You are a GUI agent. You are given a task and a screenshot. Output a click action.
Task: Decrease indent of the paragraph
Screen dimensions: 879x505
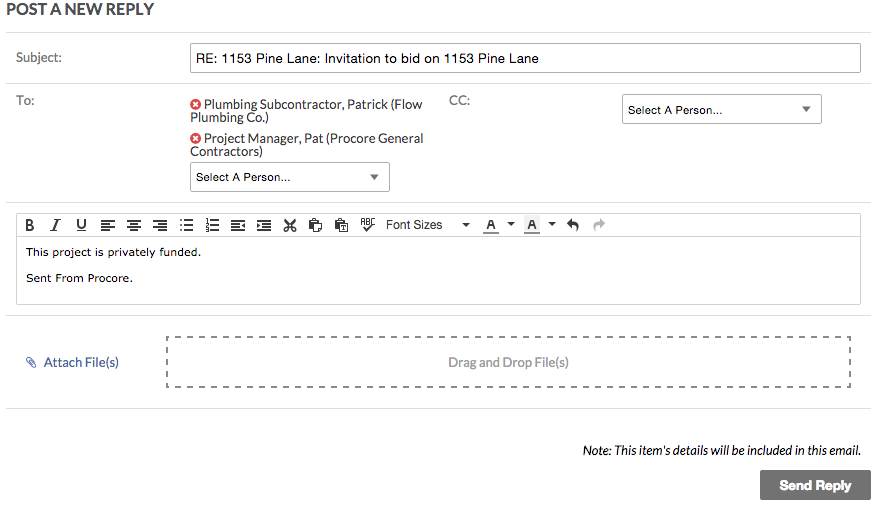(x=238, y=225)
